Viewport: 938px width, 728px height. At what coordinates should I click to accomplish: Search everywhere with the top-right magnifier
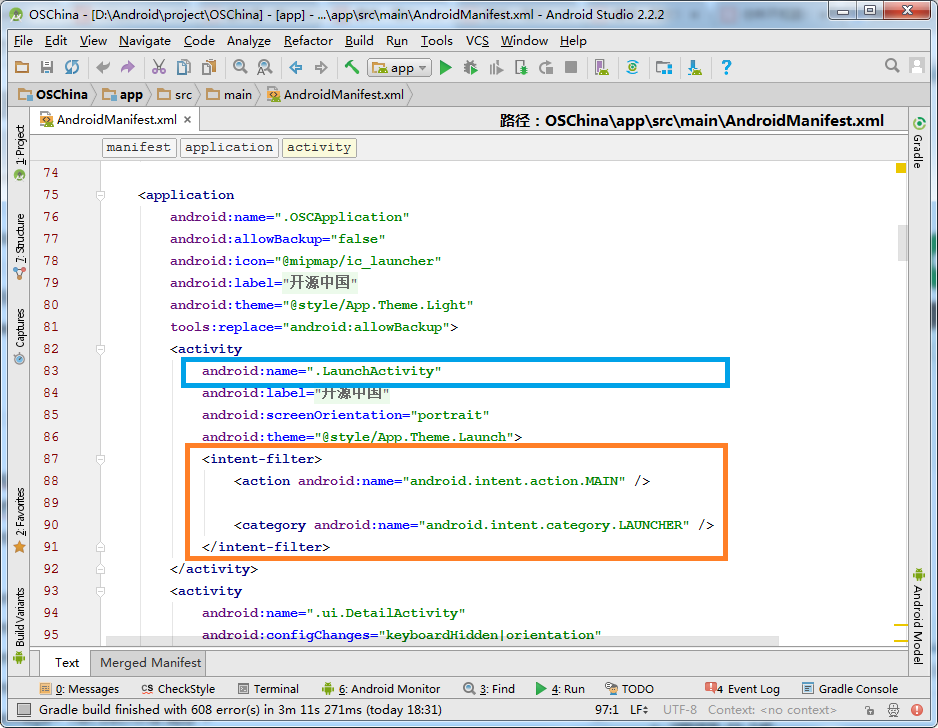(892, 66)
